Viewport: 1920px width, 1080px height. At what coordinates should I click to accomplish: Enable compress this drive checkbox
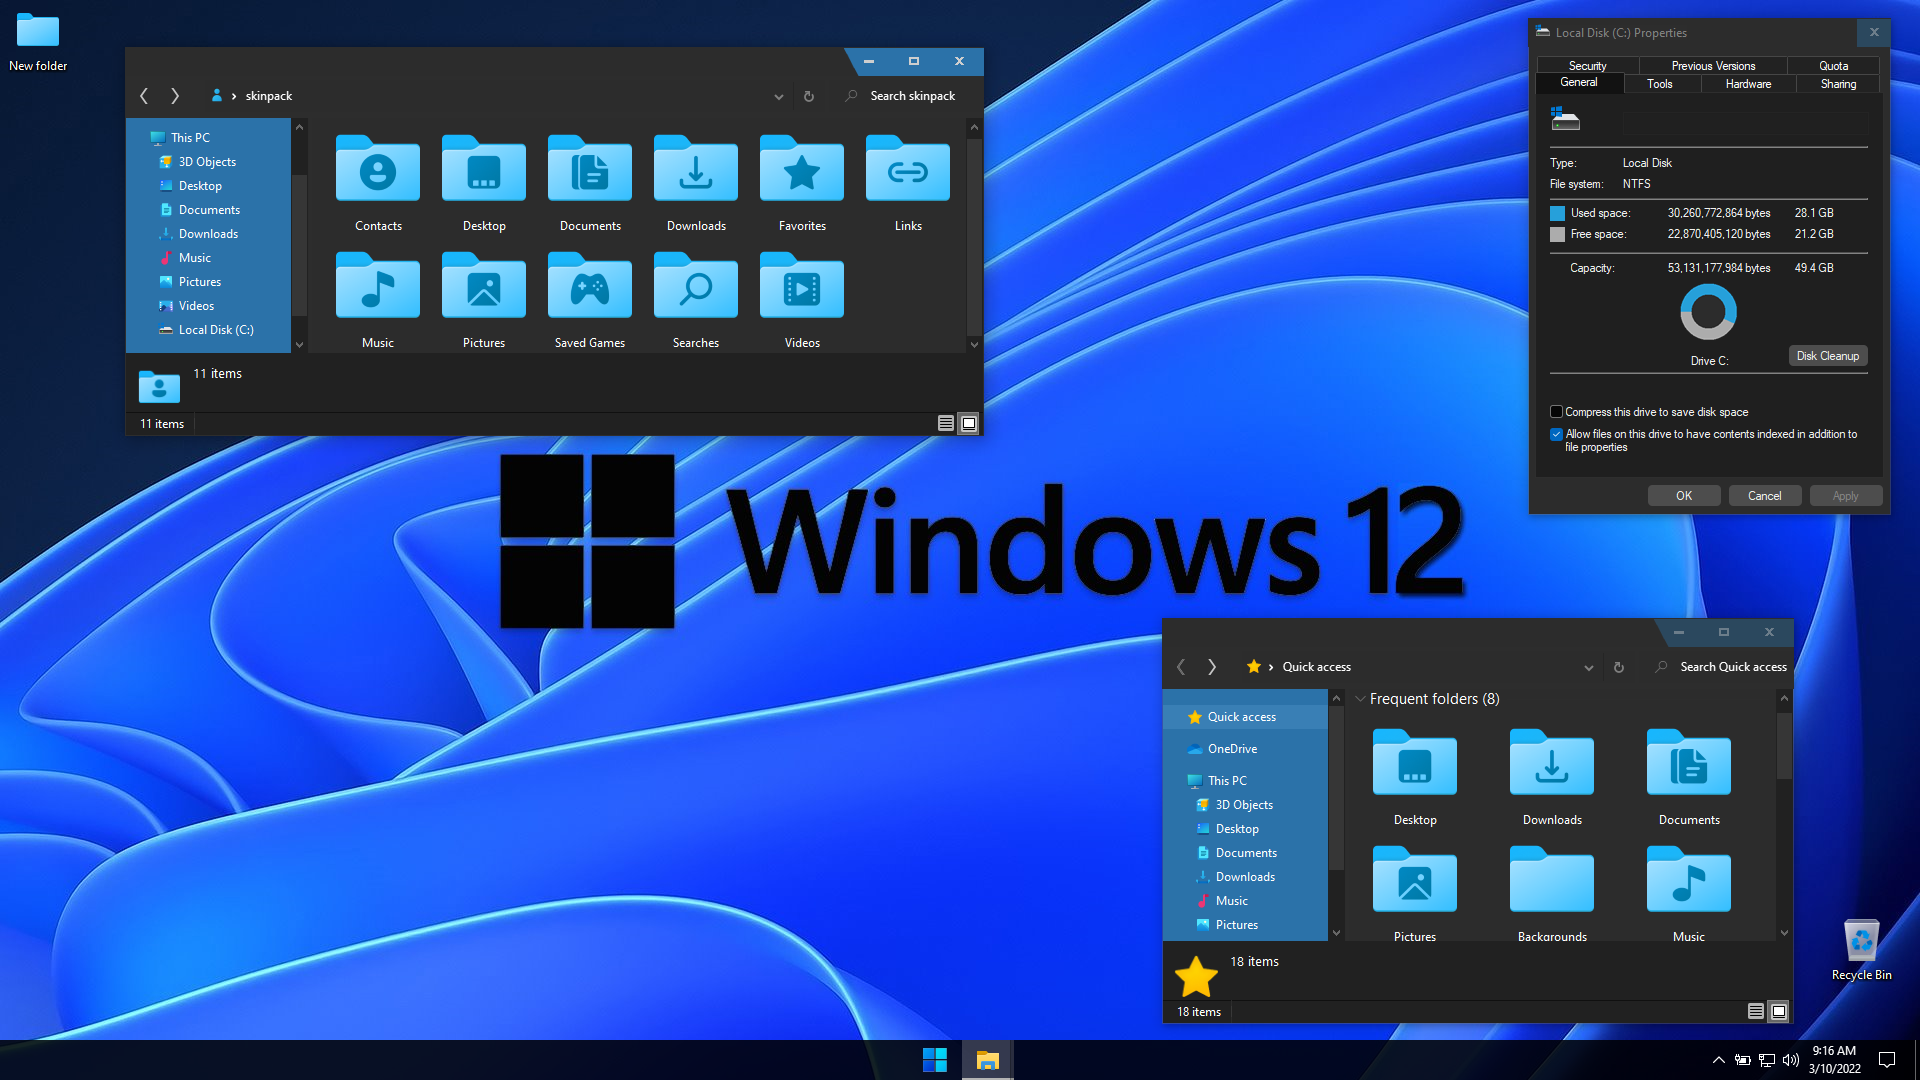coord(1556,412)
